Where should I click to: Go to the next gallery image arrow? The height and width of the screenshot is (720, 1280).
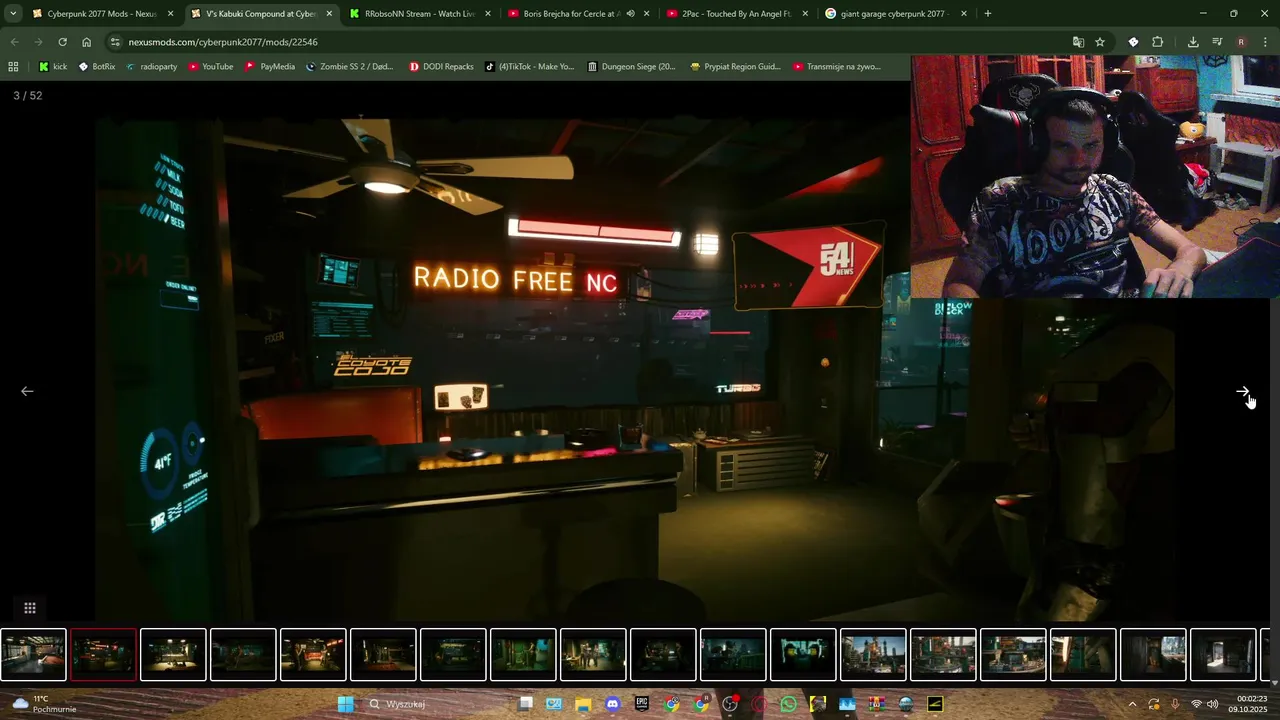[x=1242, y=391]
